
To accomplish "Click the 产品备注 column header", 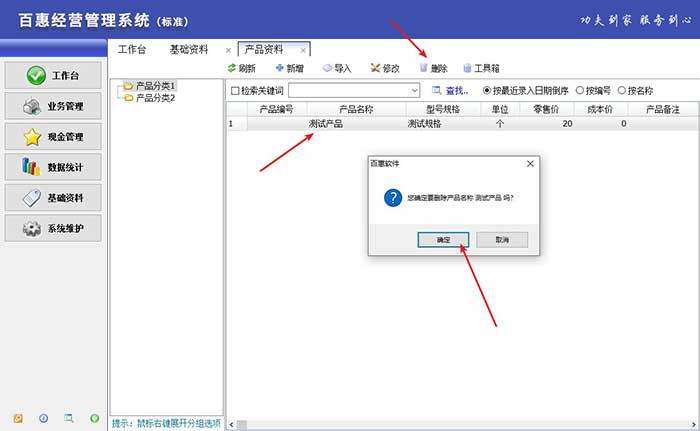I will point(663,109).
